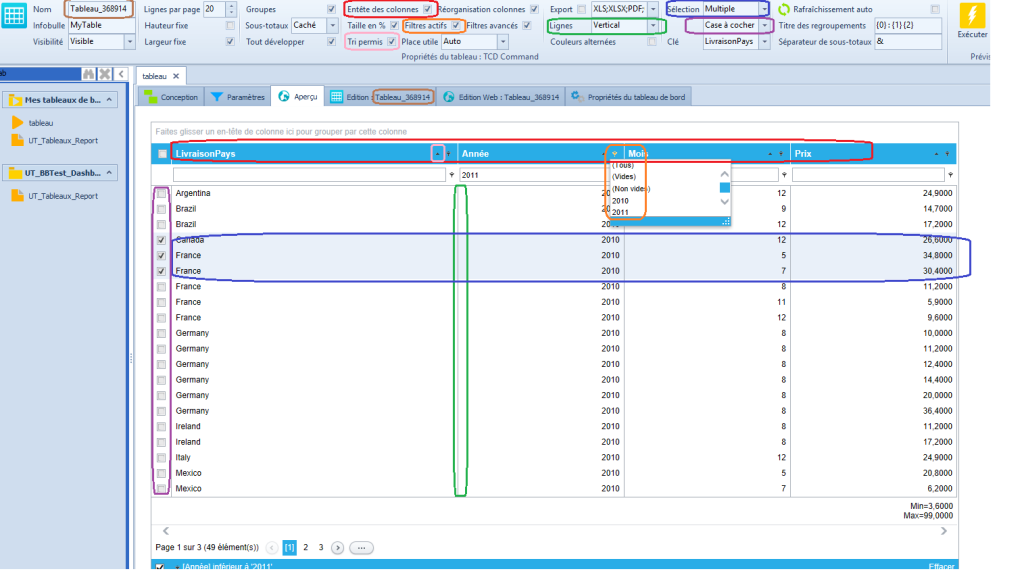Go to page 2 of the grid

pos(306,547)
